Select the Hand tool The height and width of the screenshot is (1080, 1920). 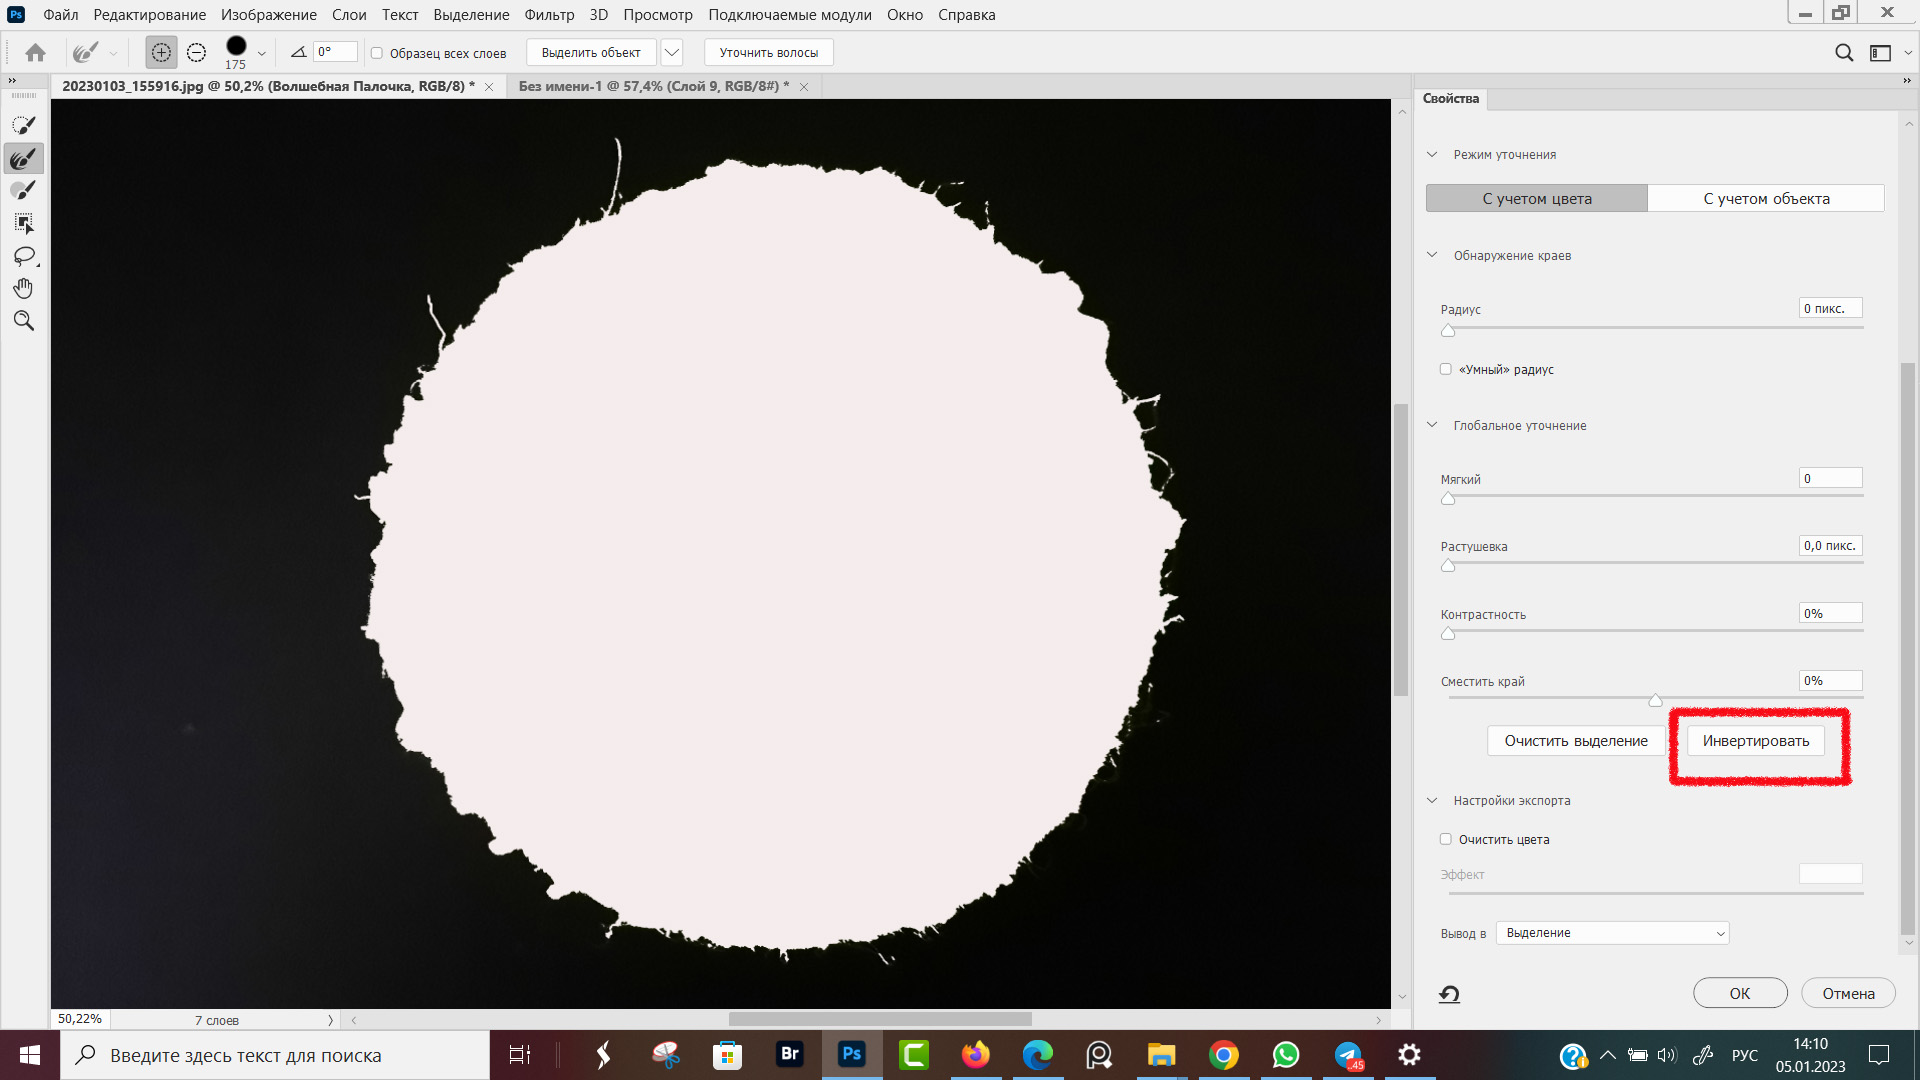coord(23,288)
